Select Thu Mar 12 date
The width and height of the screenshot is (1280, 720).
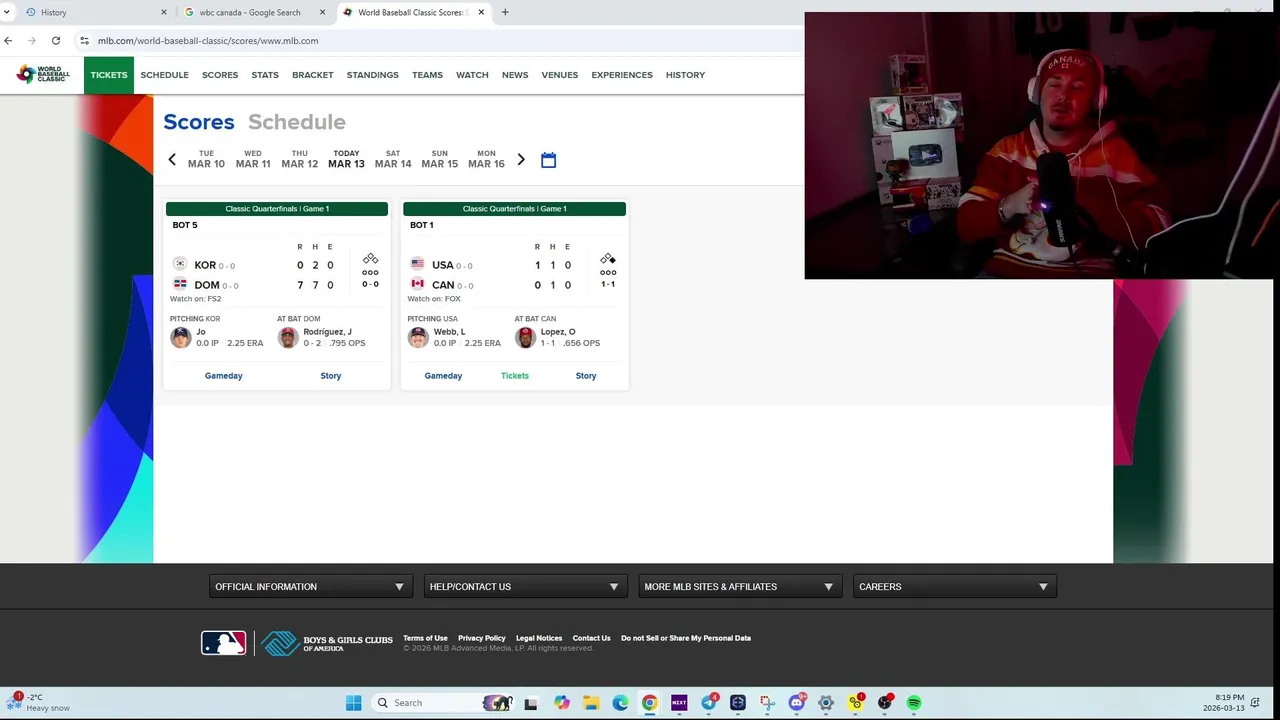pyautogui.click(x=299, y=159)
